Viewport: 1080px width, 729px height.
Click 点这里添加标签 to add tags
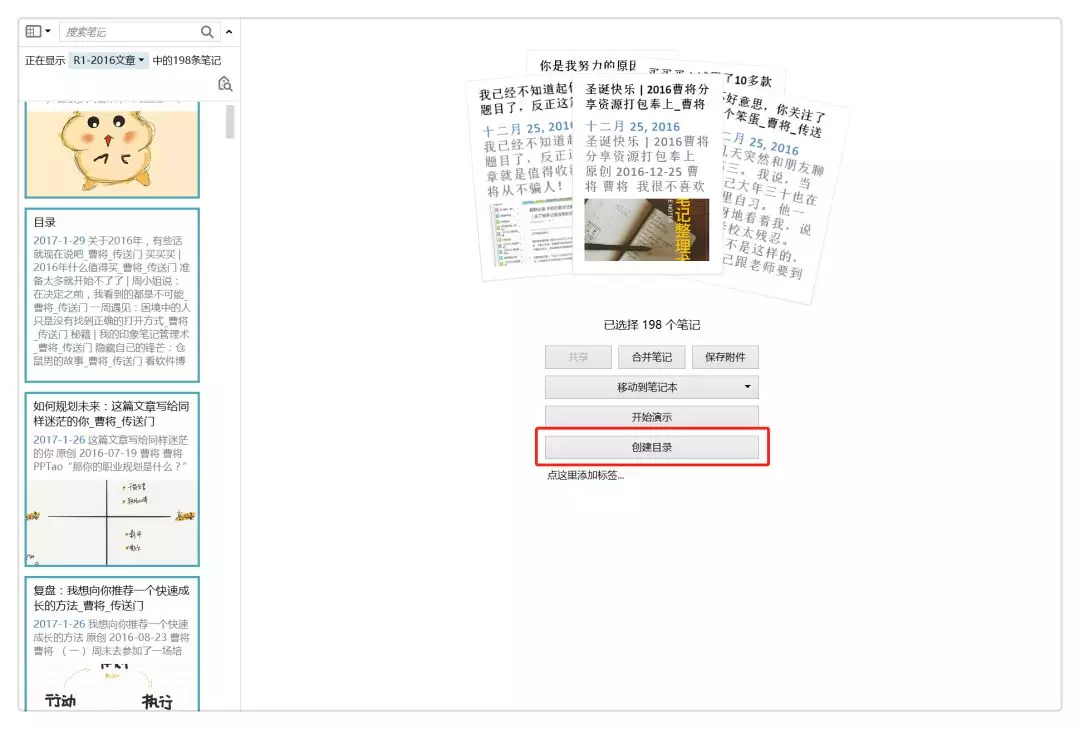click(585, 475)
